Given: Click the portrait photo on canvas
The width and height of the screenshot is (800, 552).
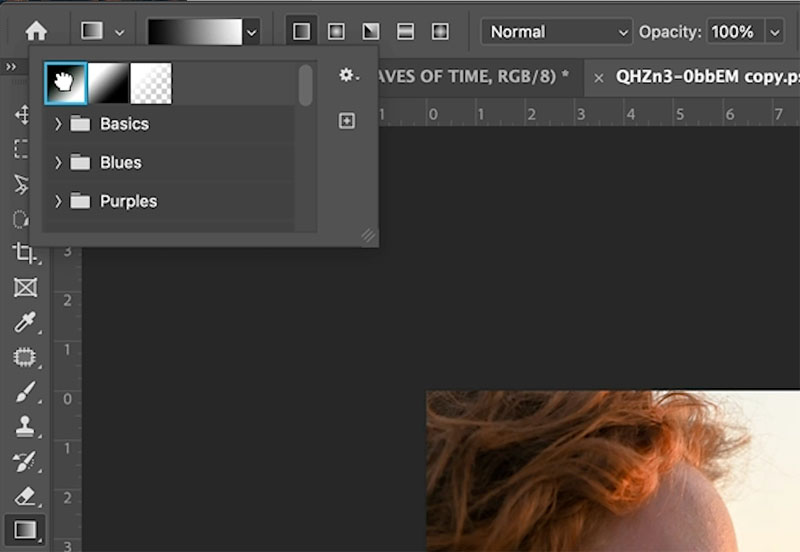Looking at the screenshot, I should [x=612, y=471].
